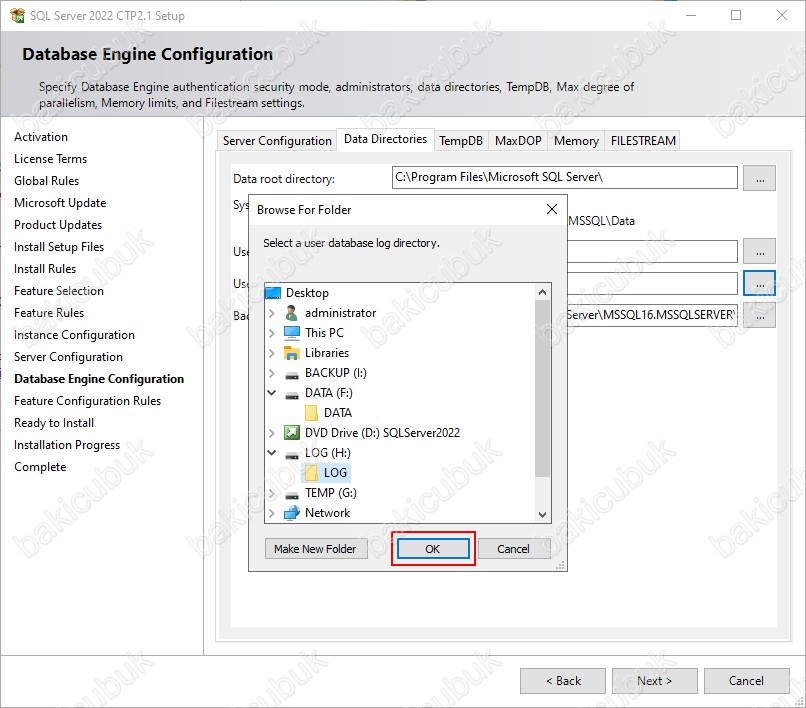
Task: Expand the This PC node
Action: 272,333
